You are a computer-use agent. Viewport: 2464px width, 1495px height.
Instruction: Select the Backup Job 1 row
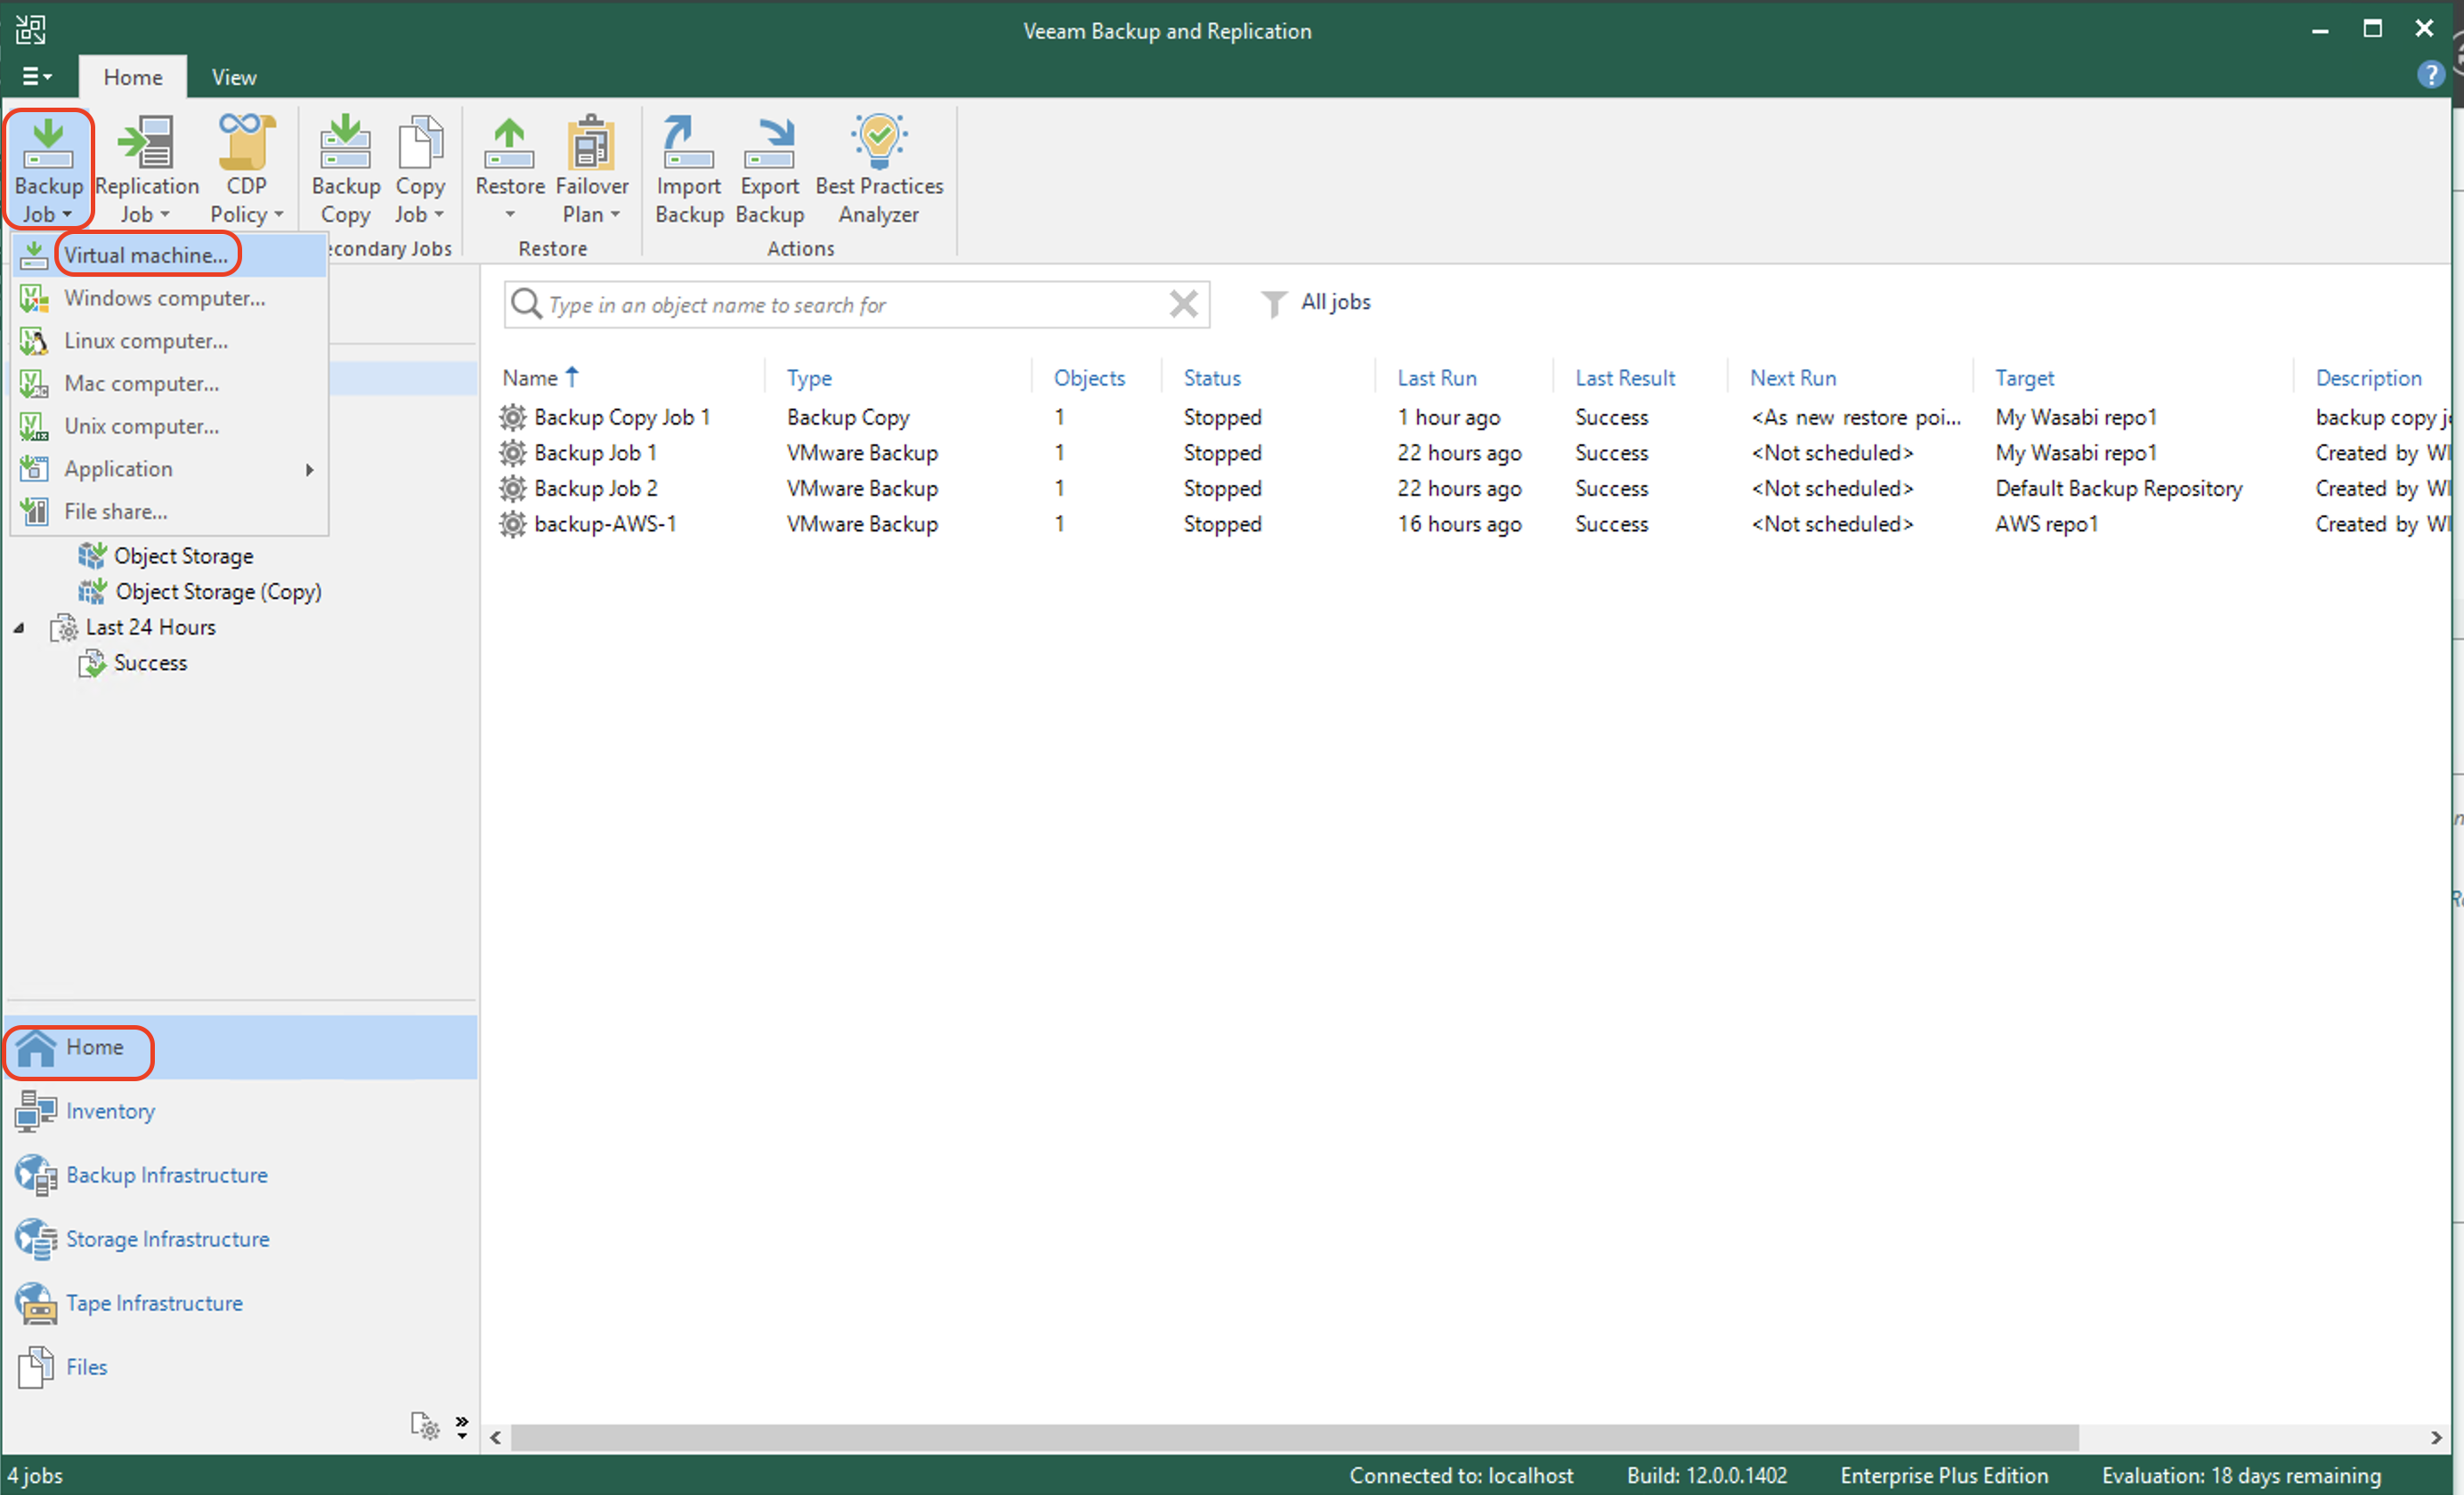point(1475,453)
